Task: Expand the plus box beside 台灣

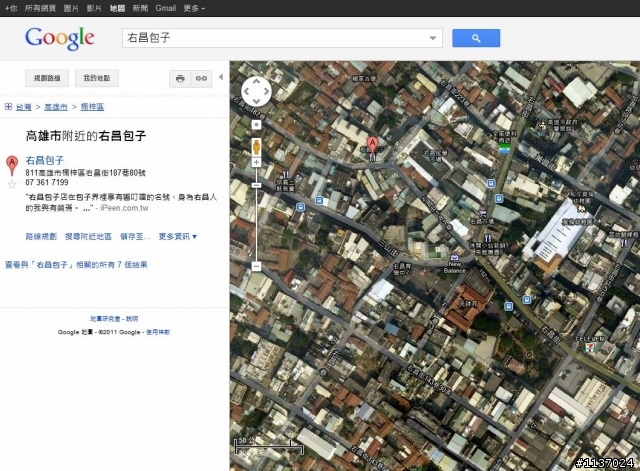Action: click(8, 107)
